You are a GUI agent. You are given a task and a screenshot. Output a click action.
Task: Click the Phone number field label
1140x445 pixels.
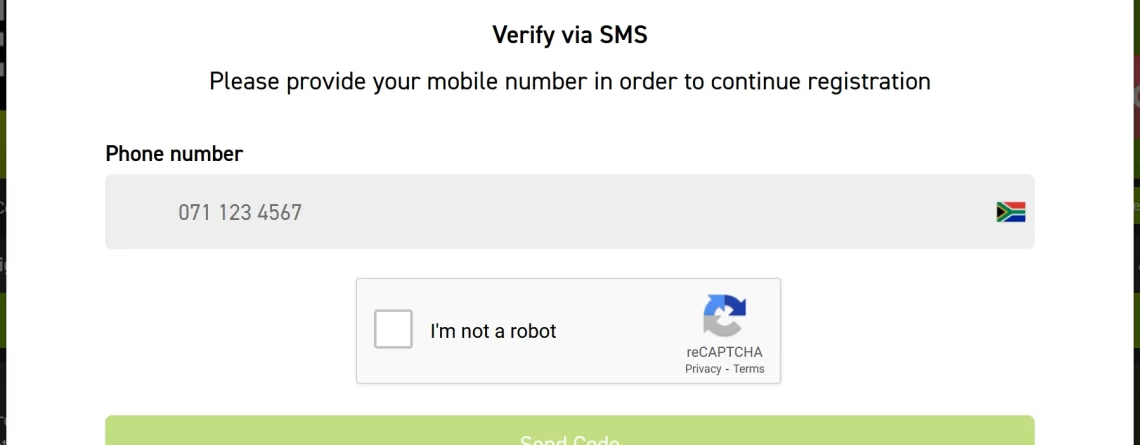(174, 153)
